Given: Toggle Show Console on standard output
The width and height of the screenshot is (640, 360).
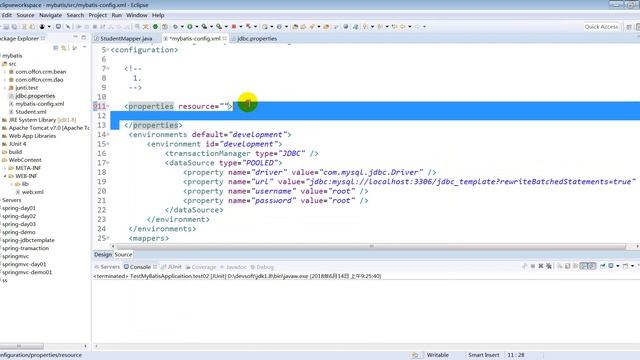Looking at the screenshot, I should [584, 266].
